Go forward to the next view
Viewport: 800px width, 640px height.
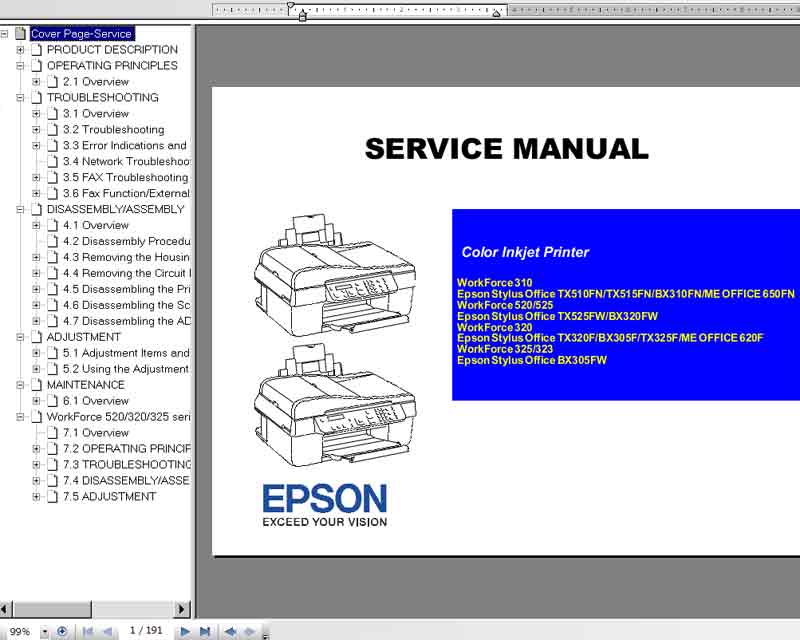tap(249, 631)
